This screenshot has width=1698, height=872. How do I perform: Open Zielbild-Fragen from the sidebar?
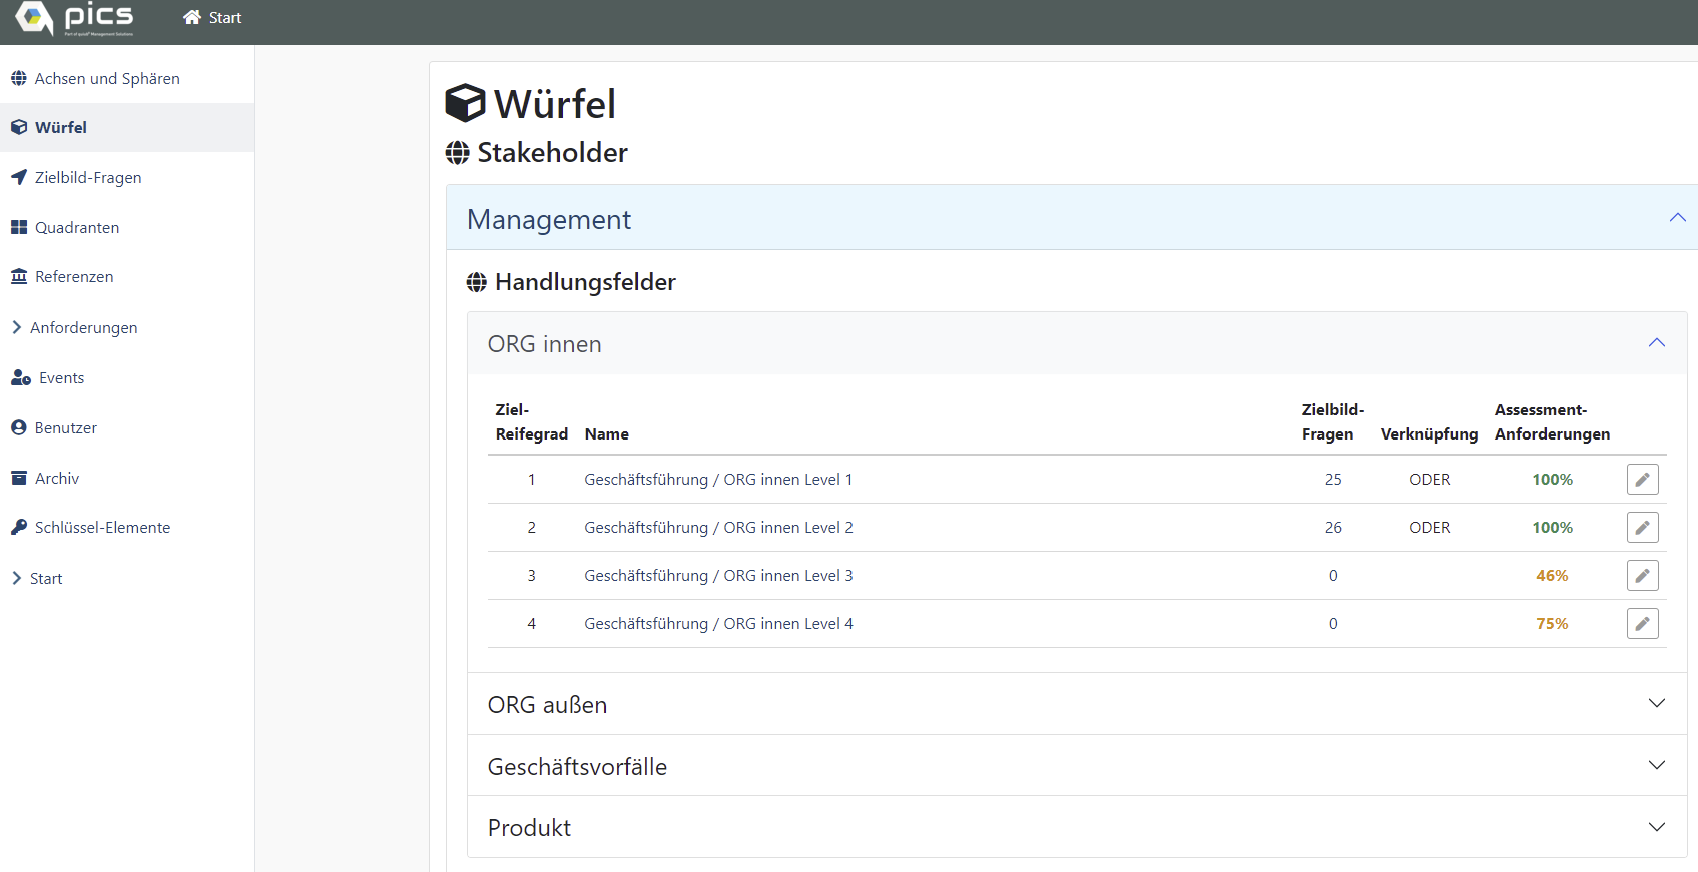(87, 177)
